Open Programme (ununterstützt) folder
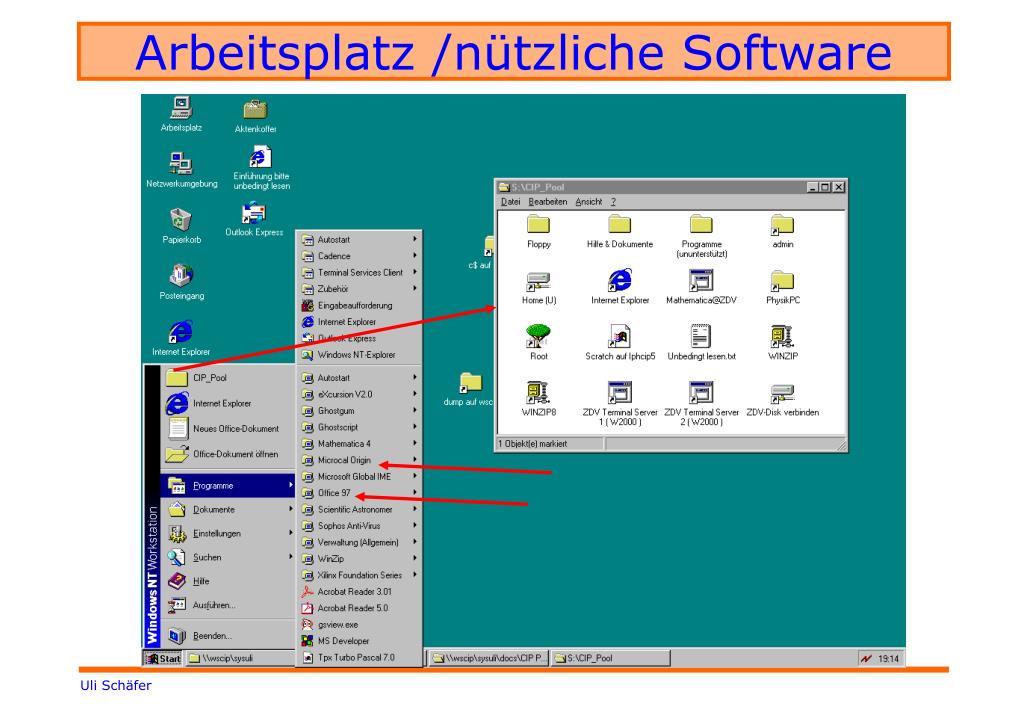1024x709 pixels. 701,236
